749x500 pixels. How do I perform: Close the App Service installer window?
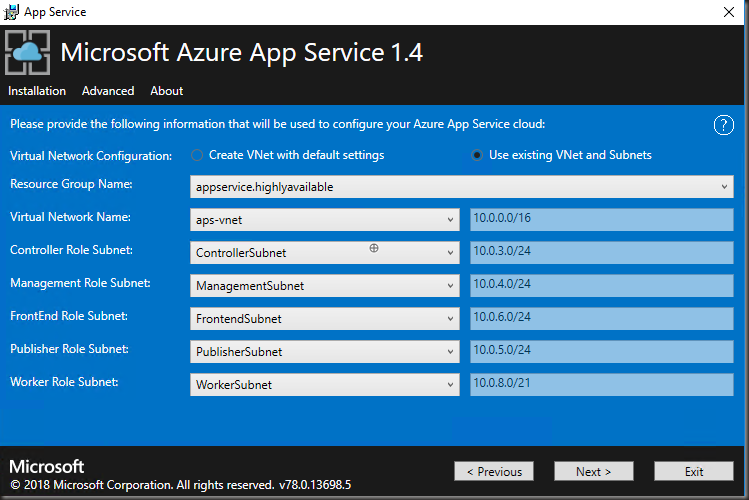727,12
